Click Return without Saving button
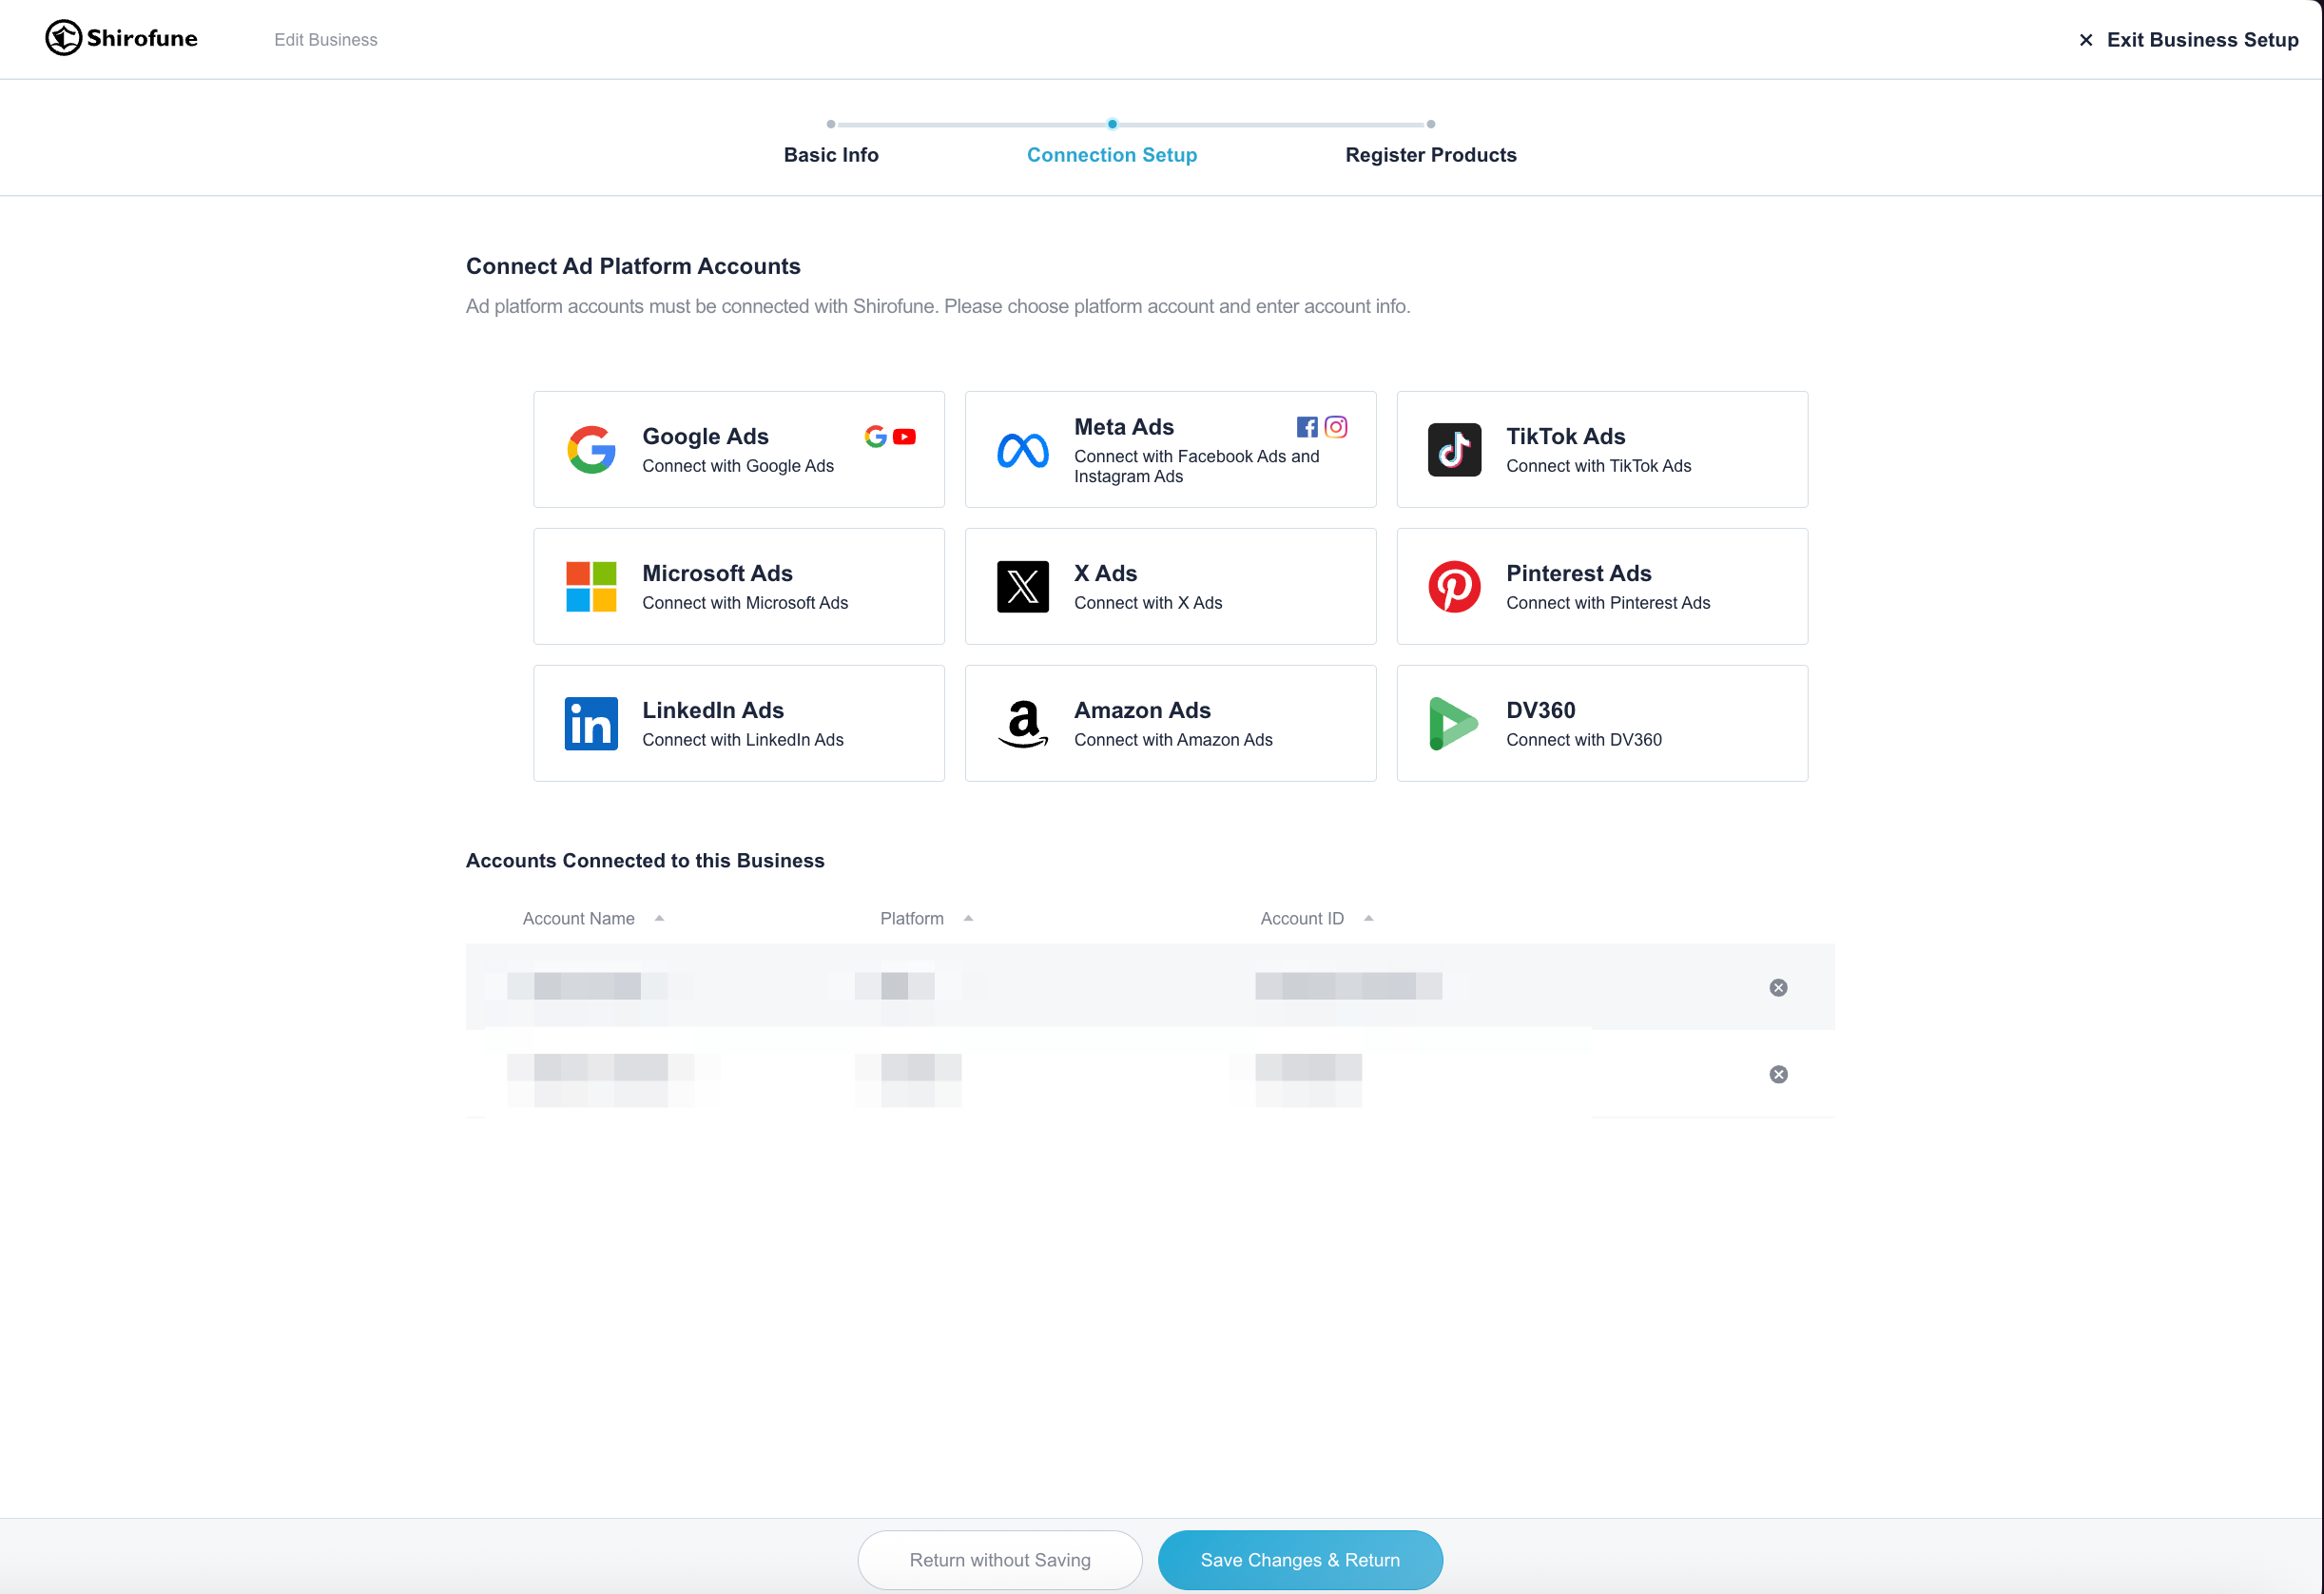This screenshot has height=1594, width=2324. pyautogui.click(x=1000, y=1560)
